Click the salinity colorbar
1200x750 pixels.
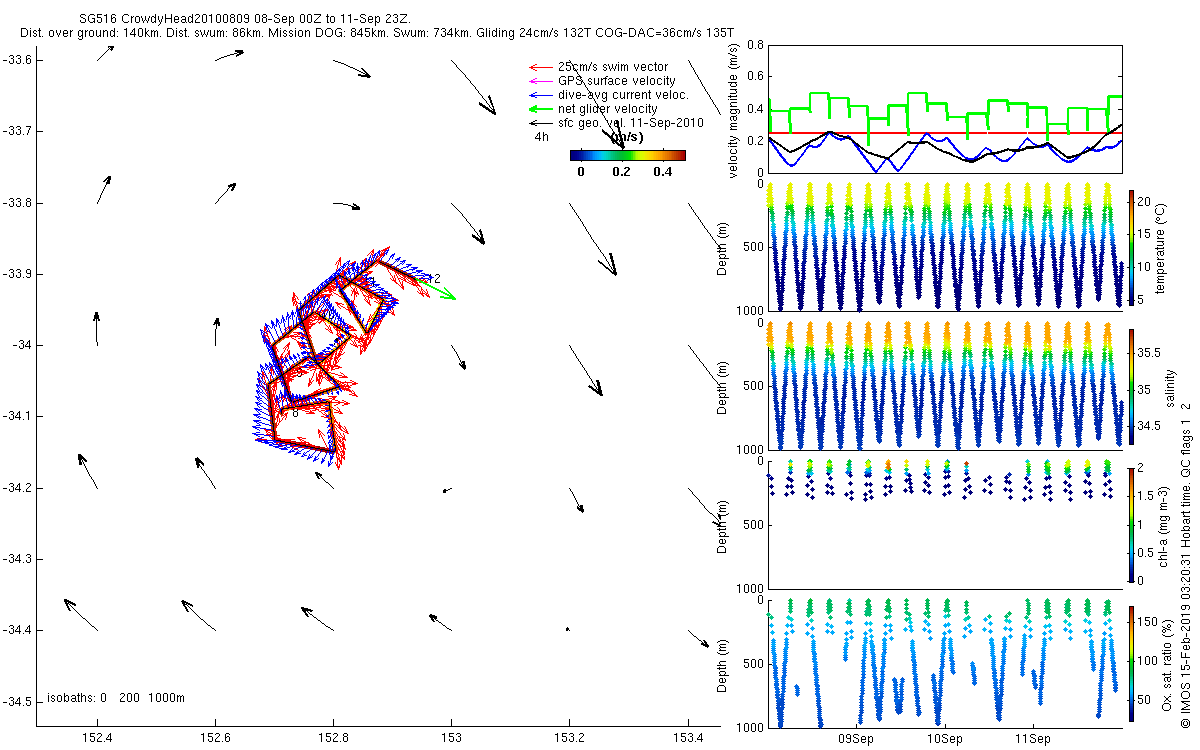click(1131, 388)
